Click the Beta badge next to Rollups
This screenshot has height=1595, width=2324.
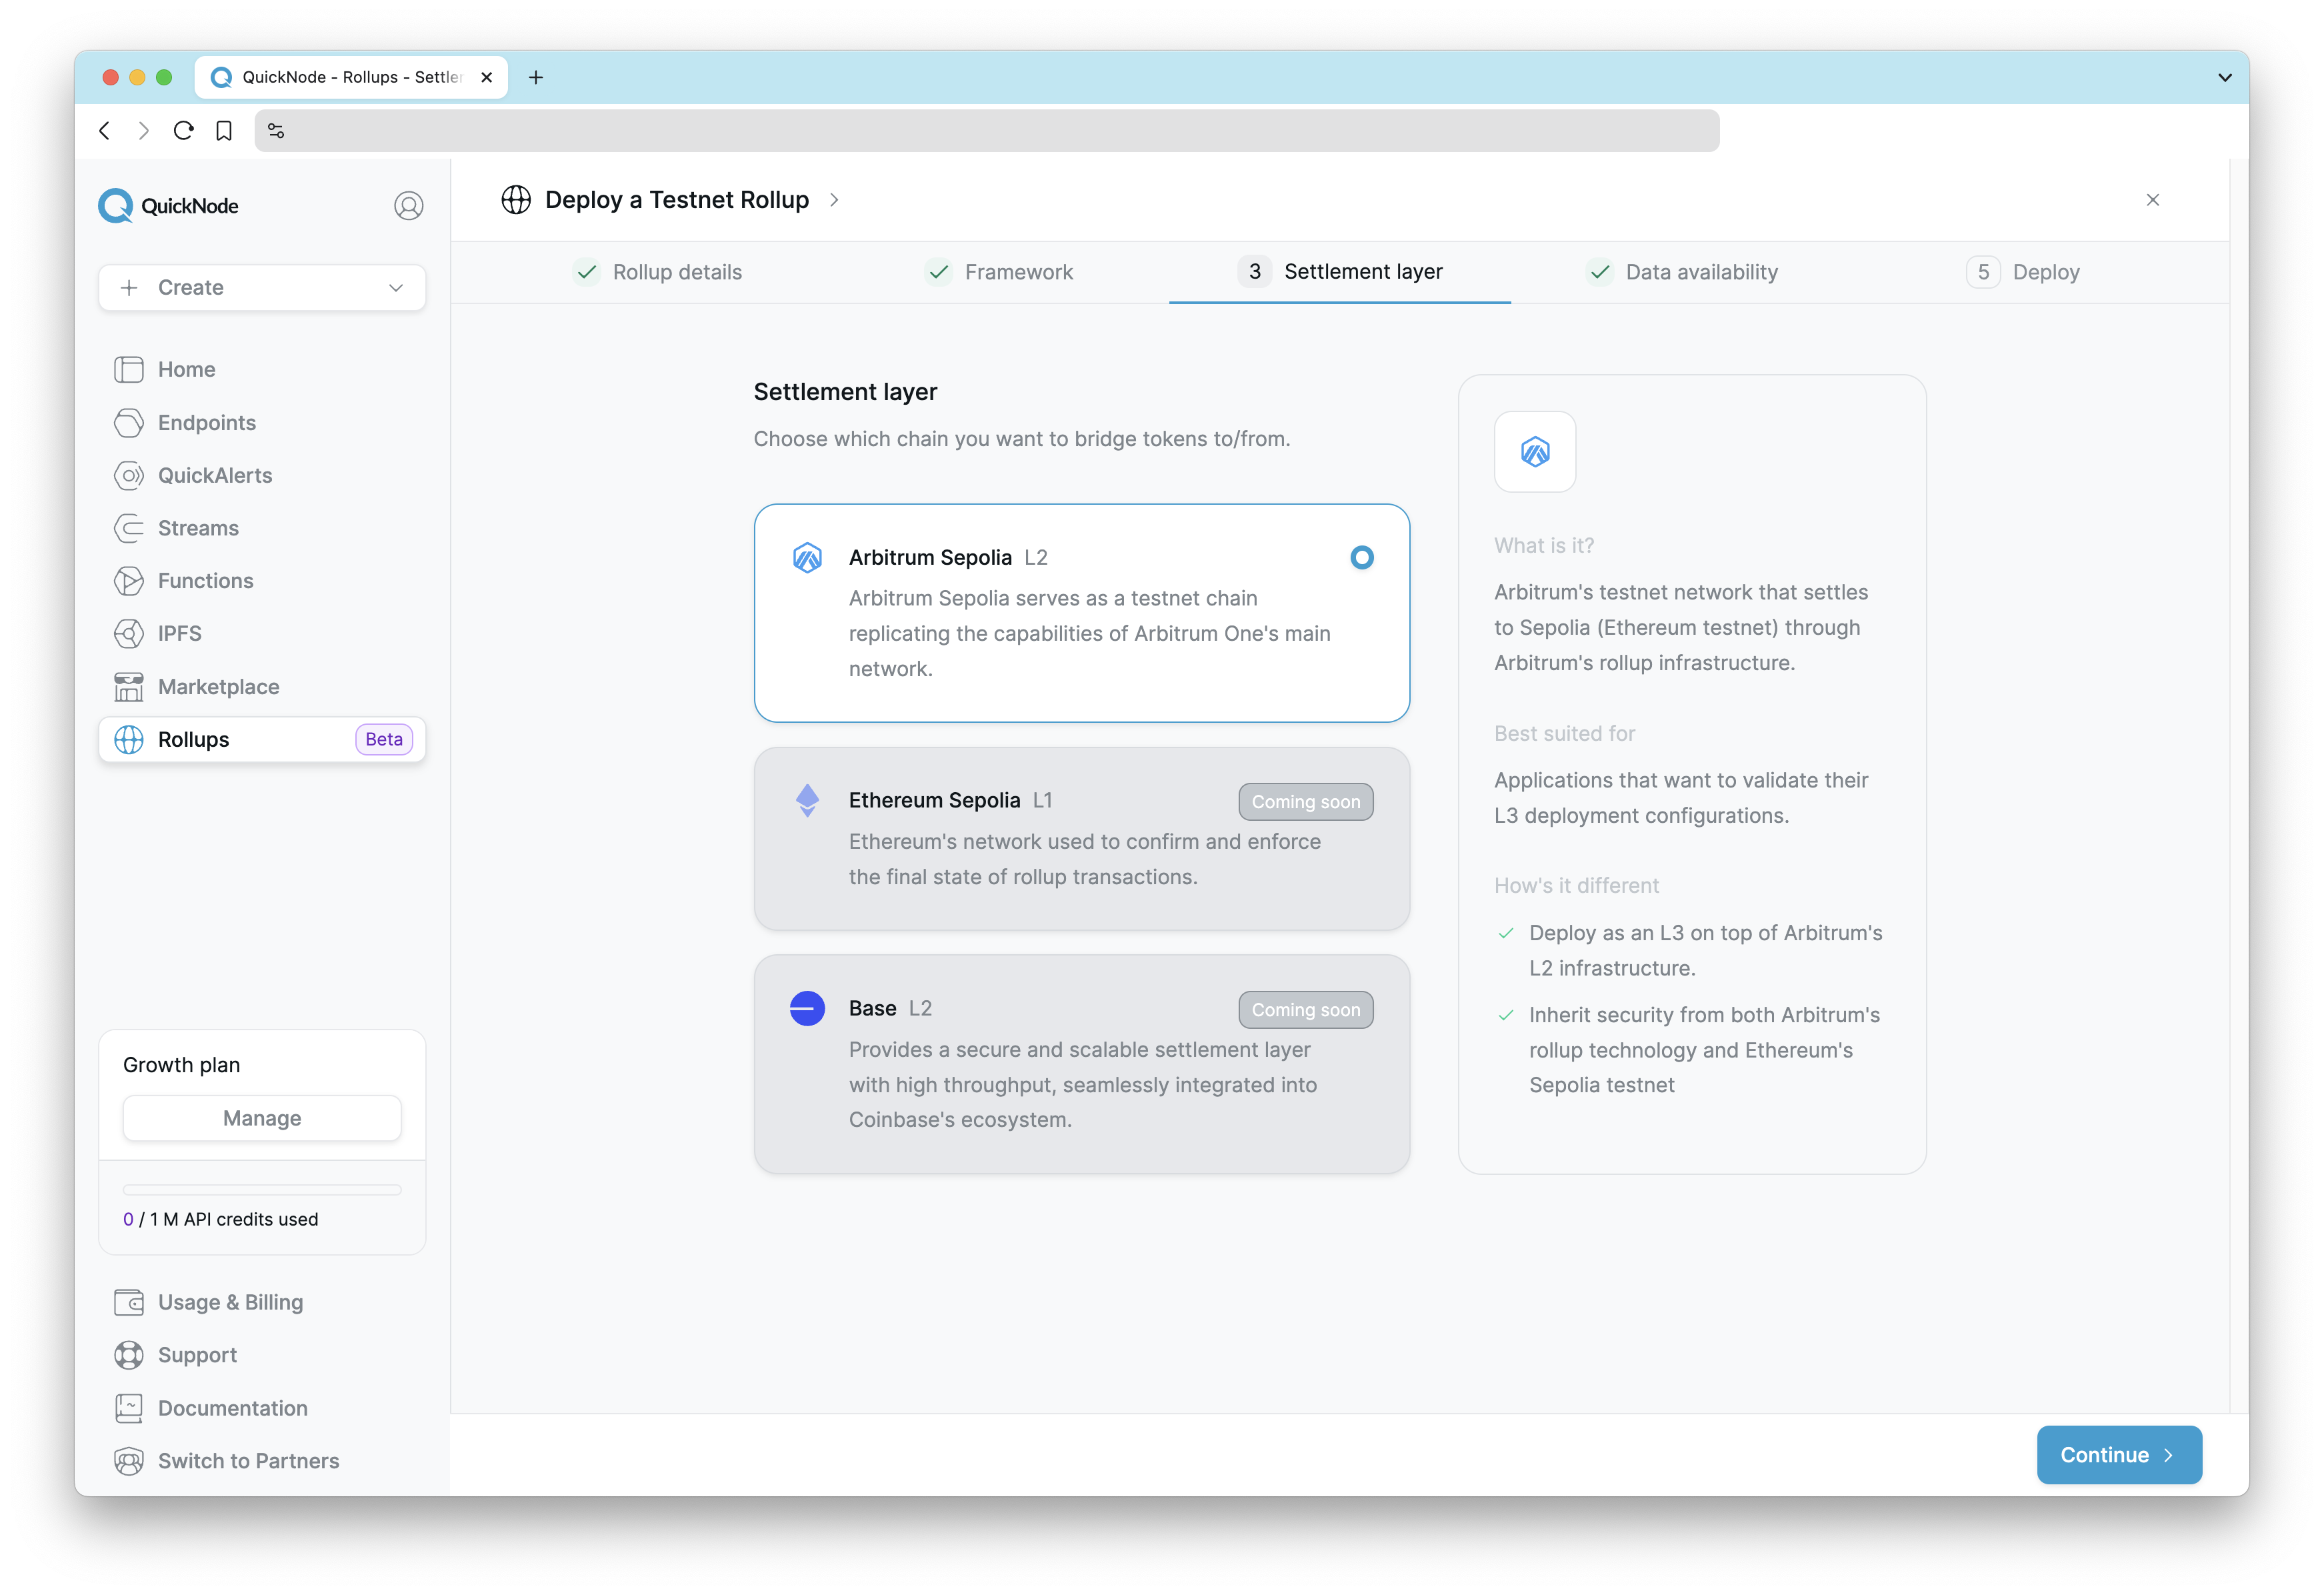coord(384,740)
